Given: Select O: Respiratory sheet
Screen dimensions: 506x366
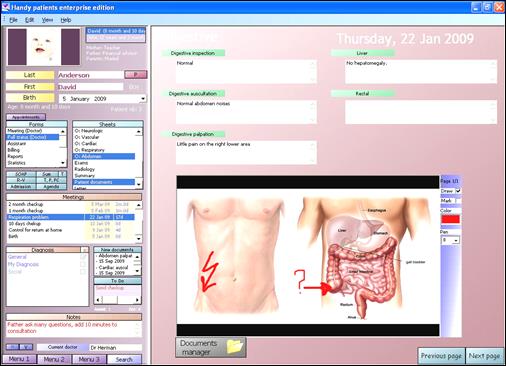Looking at the screenshot, I should pos(104,150).
